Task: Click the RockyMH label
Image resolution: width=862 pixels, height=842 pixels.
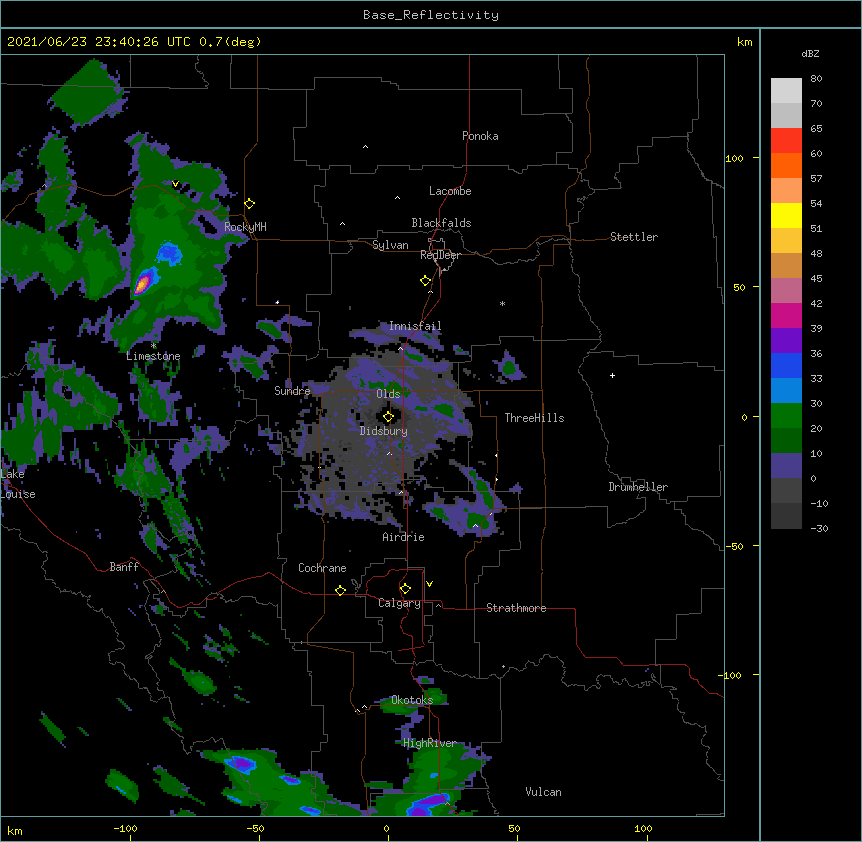Action: click(x=245, y=227)
